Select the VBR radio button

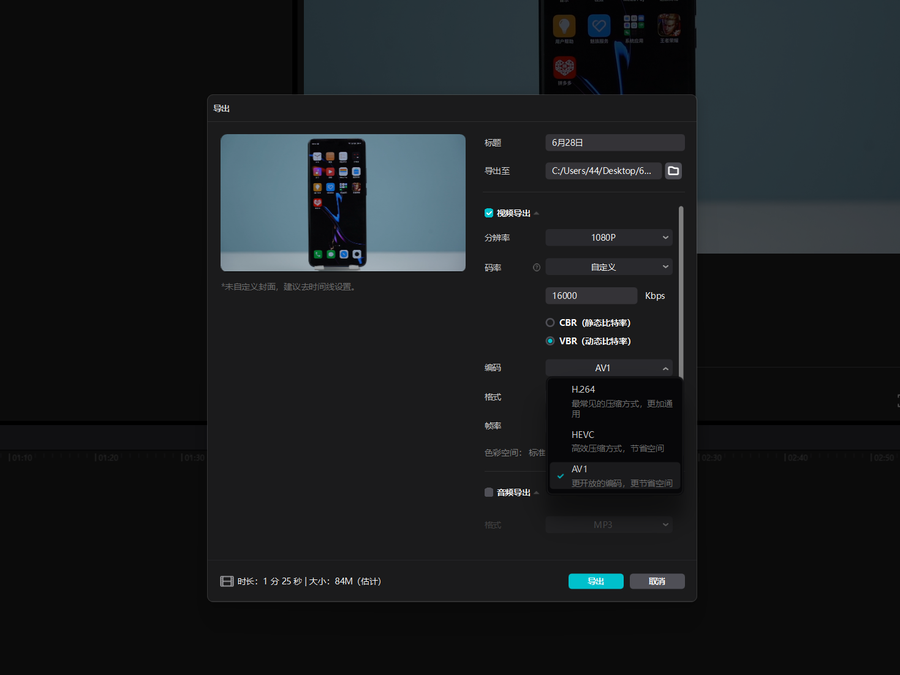tap(550, 341)
